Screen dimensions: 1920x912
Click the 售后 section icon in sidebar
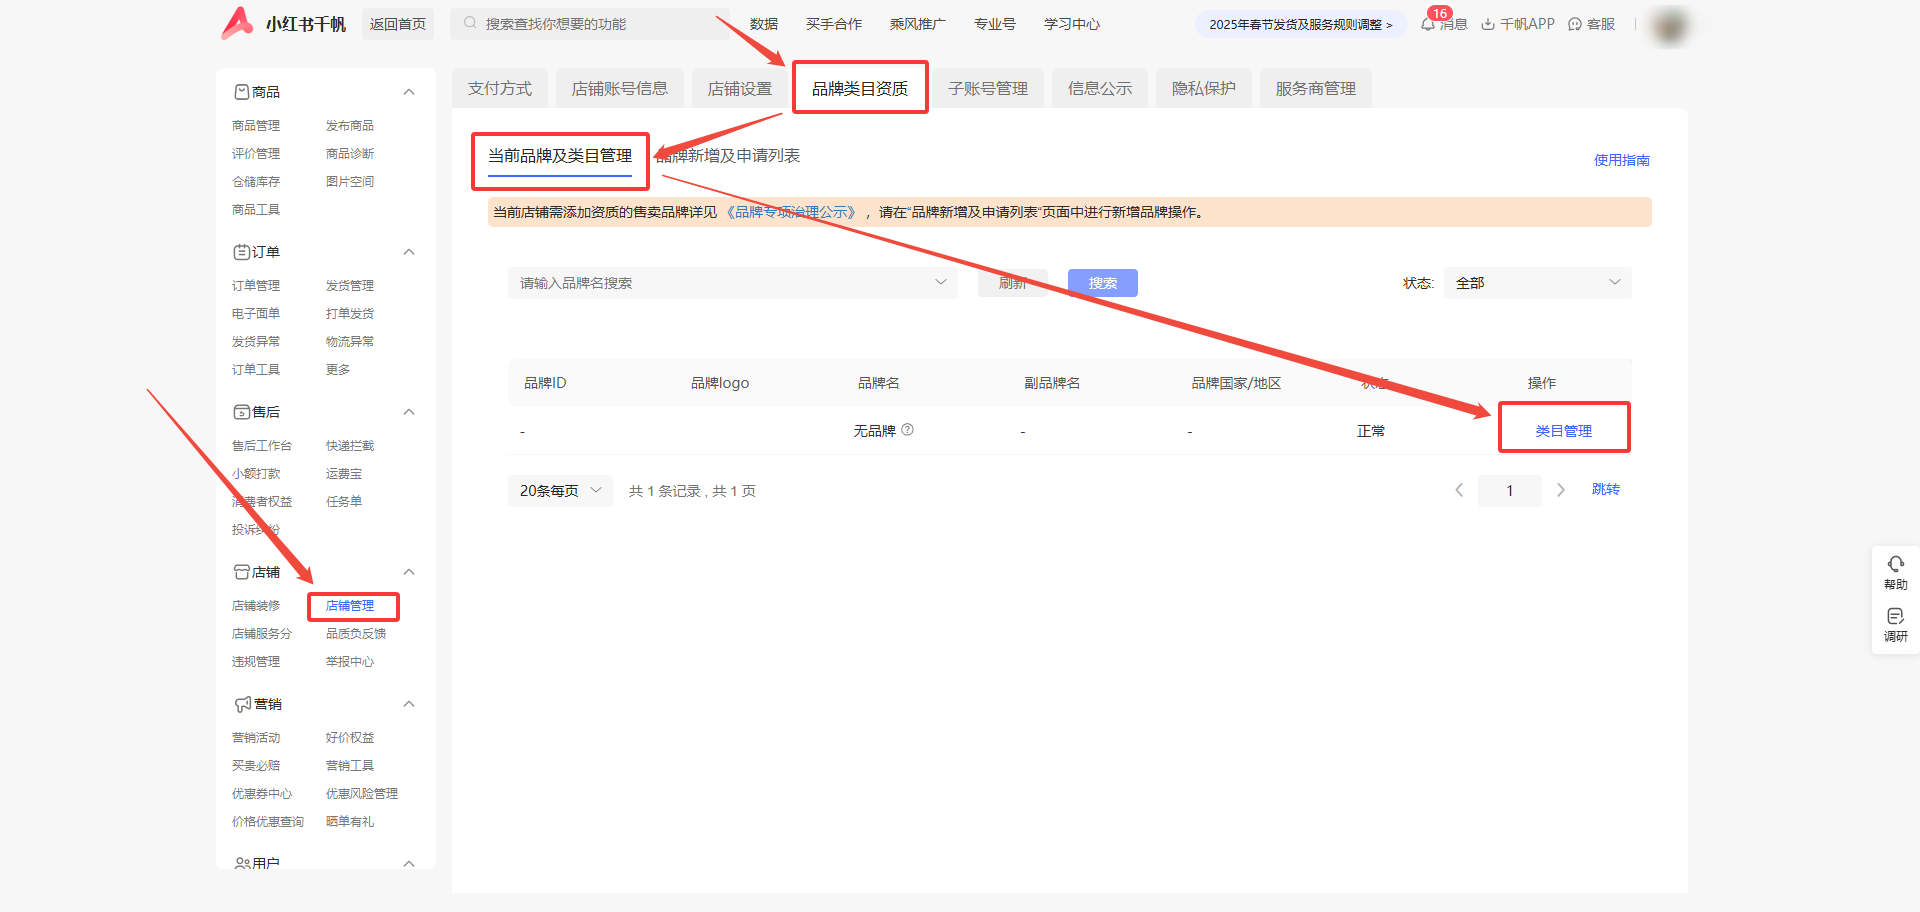click(241, 412)
